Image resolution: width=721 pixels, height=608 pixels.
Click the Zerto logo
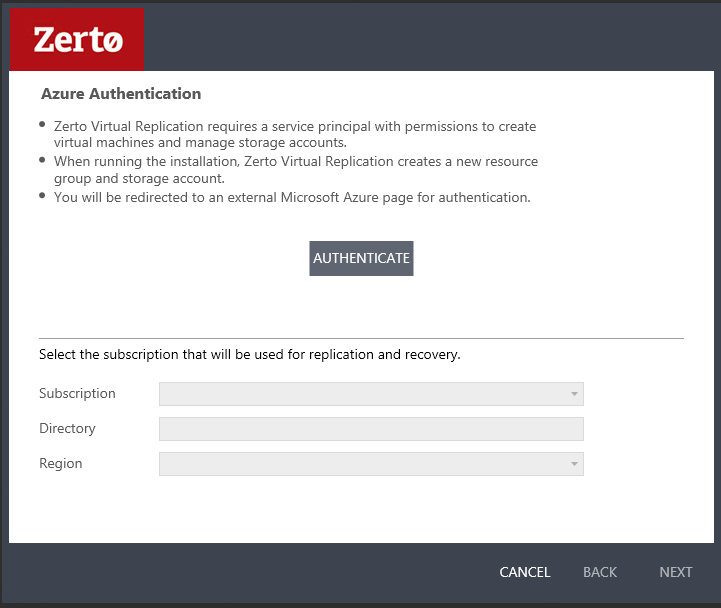point(77,40)
